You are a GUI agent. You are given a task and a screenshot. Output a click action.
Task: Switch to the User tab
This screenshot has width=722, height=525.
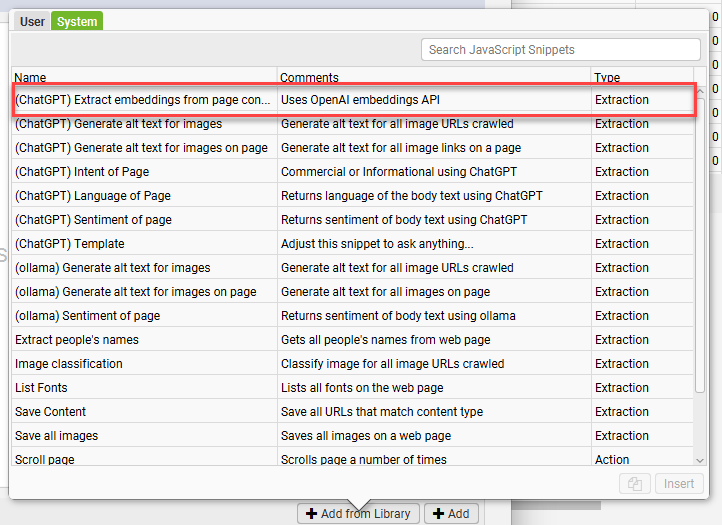click(x=32, y=21)
